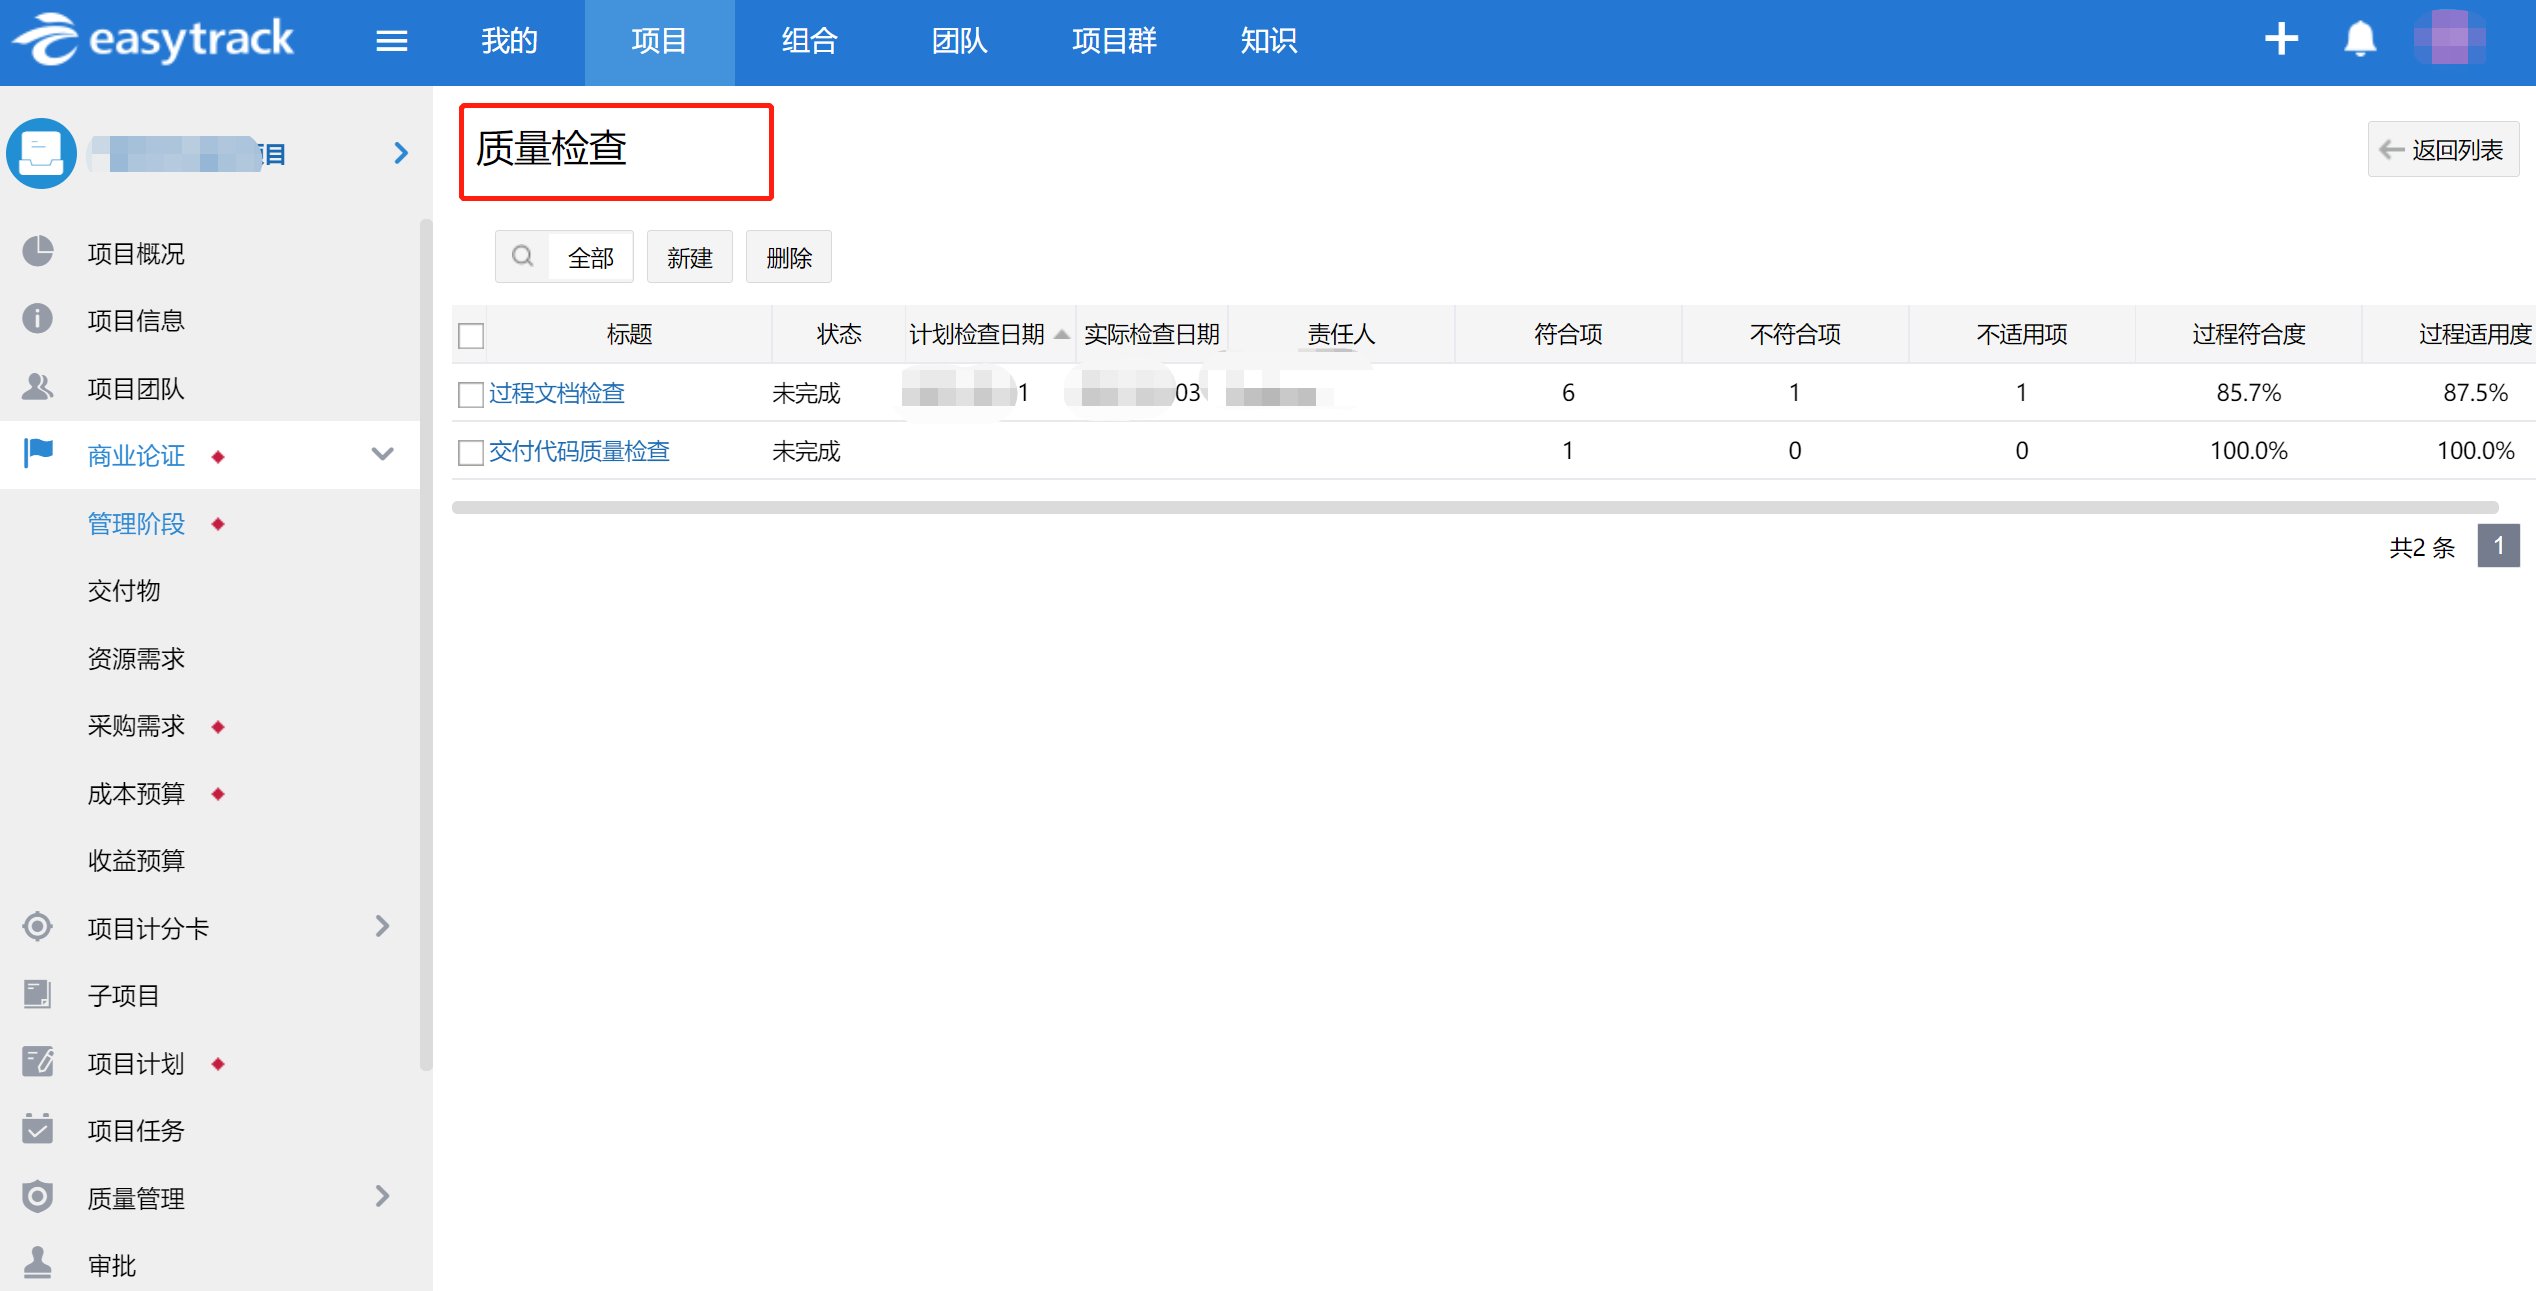Expand the project selector arrow
The width and height of the screenshot is (2536, 1291).
[x=401, y=153]
